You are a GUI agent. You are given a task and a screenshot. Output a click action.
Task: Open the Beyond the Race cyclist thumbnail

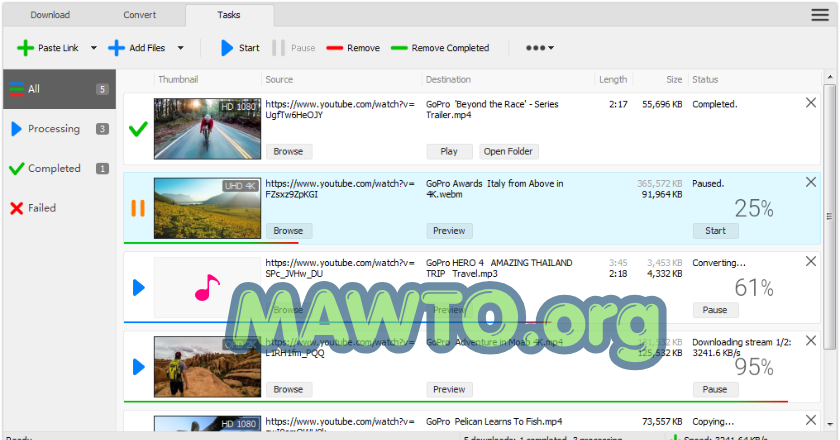point(207,129)
